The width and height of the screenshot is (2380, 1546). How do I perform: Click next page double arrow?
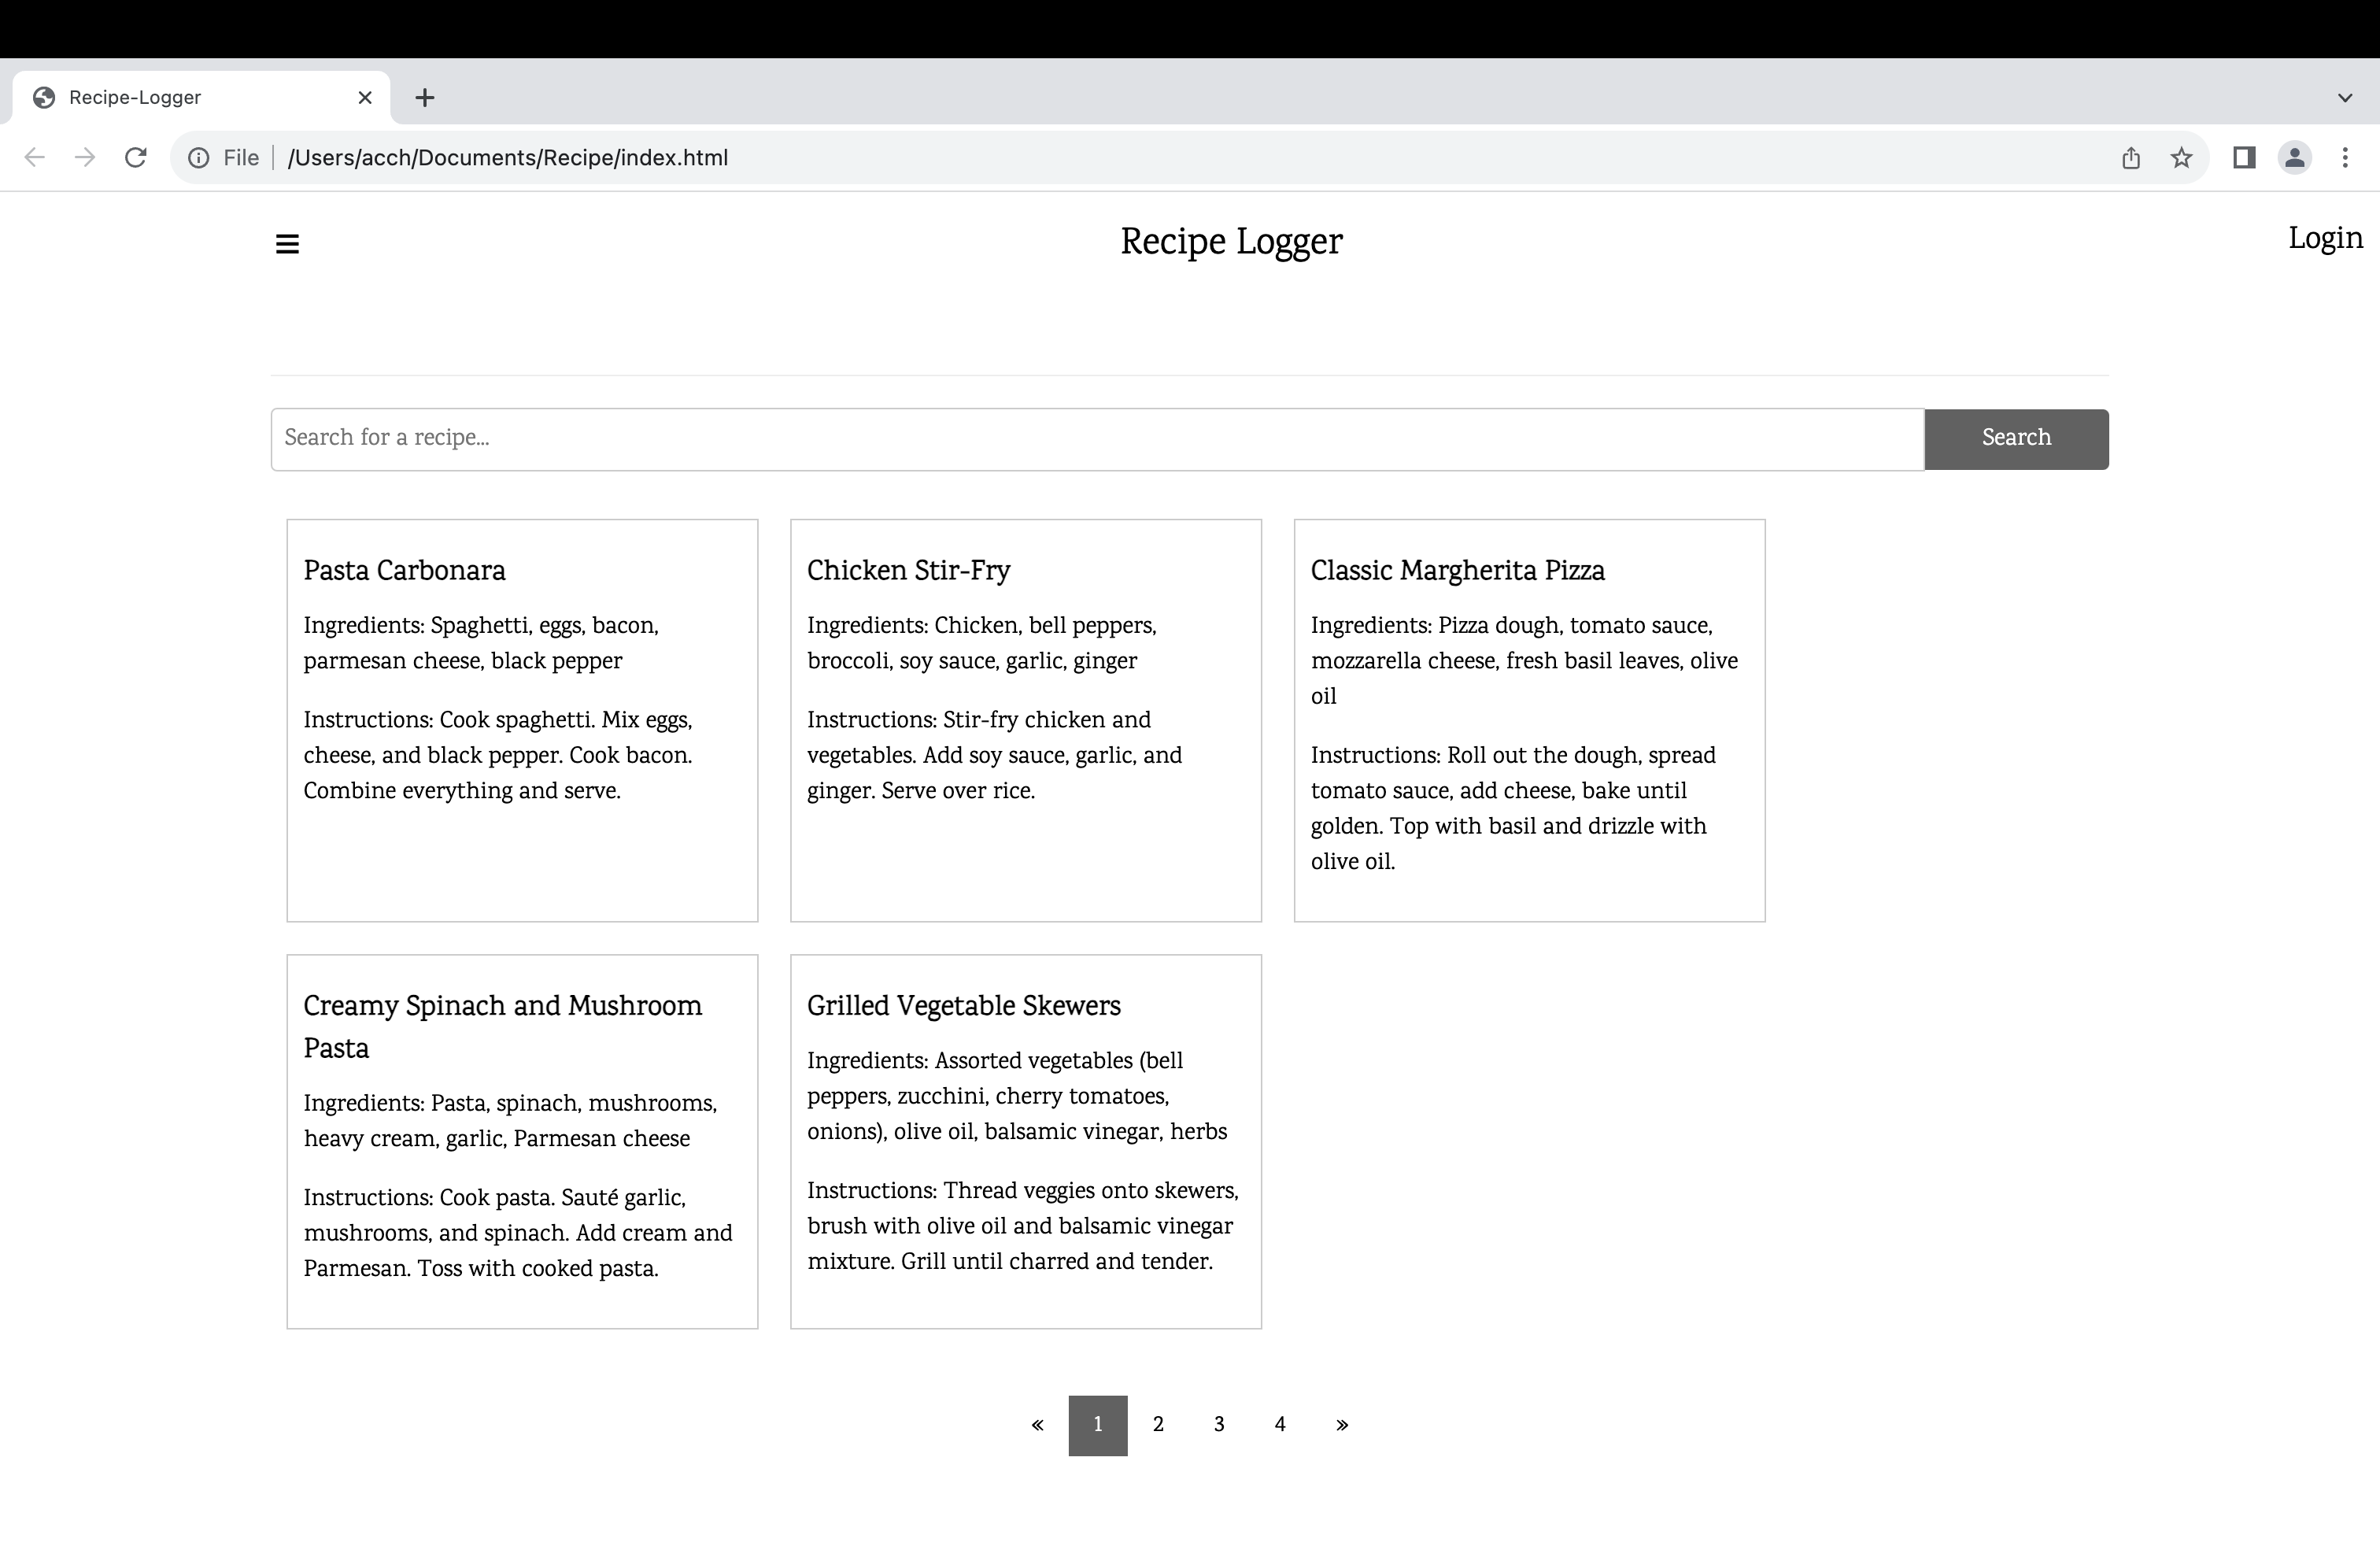click(x=1341, y=1424)
